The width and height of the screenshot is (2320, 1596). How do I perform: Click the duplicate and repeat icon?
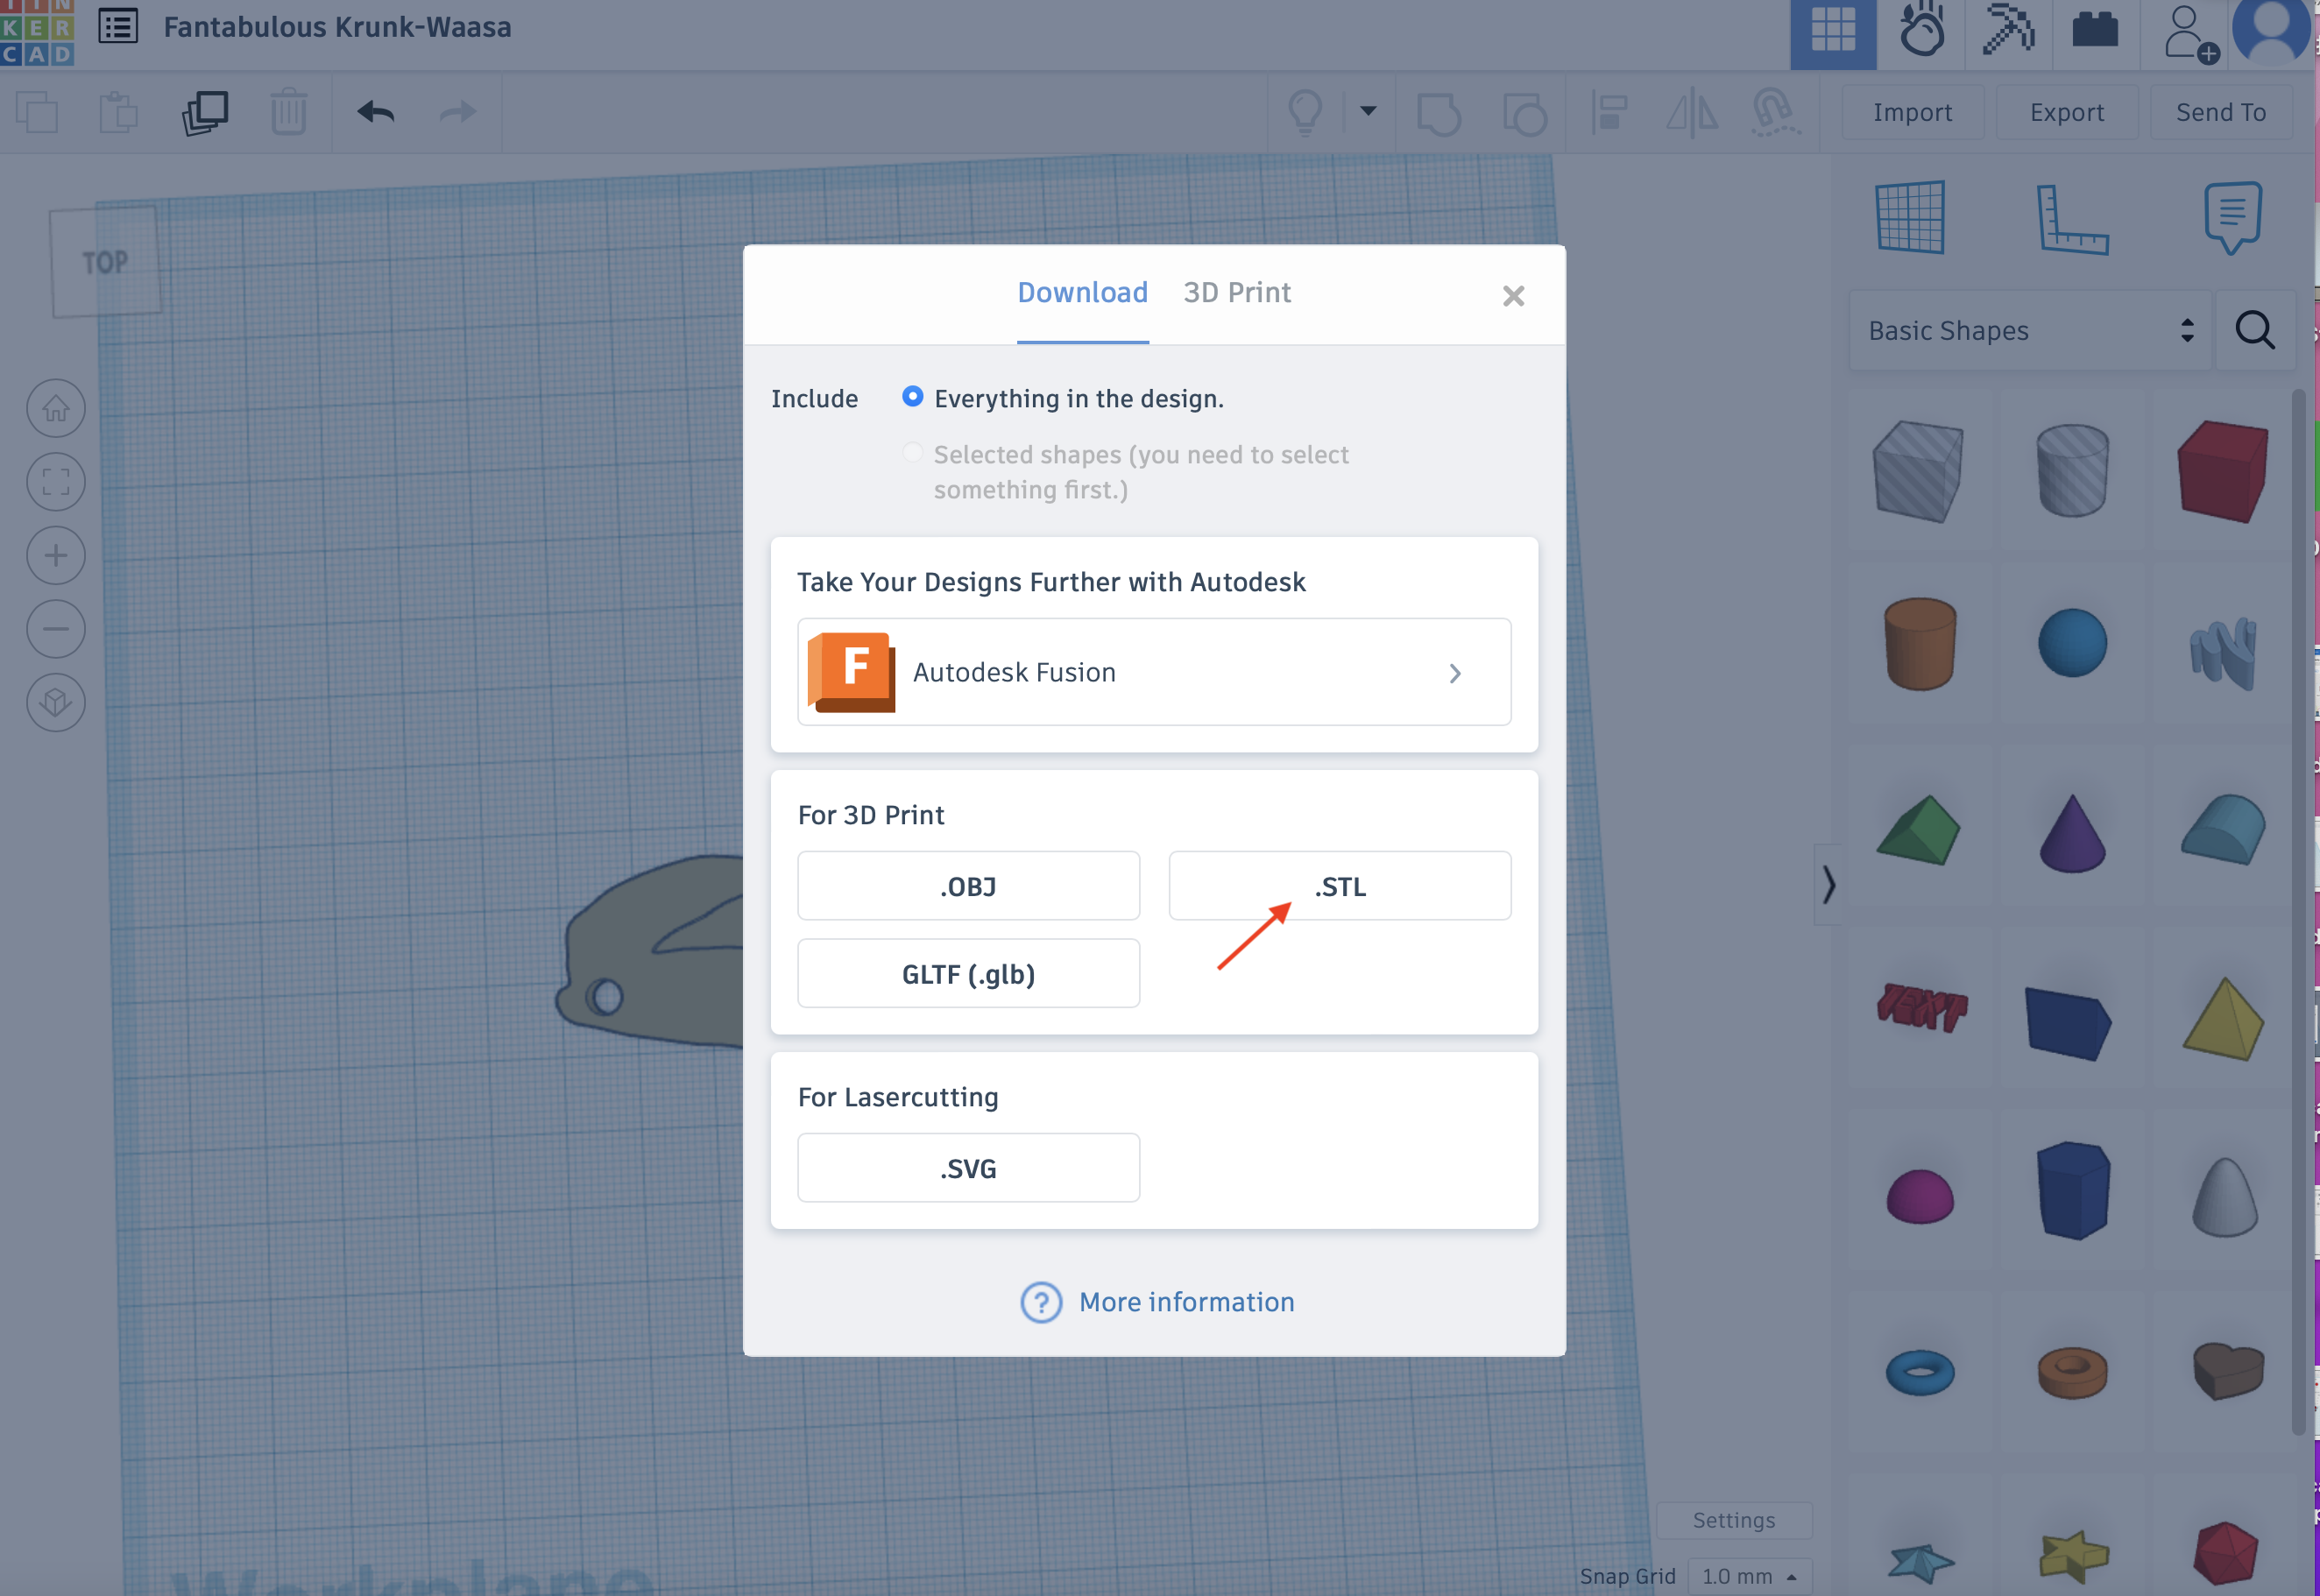(205, 112)
